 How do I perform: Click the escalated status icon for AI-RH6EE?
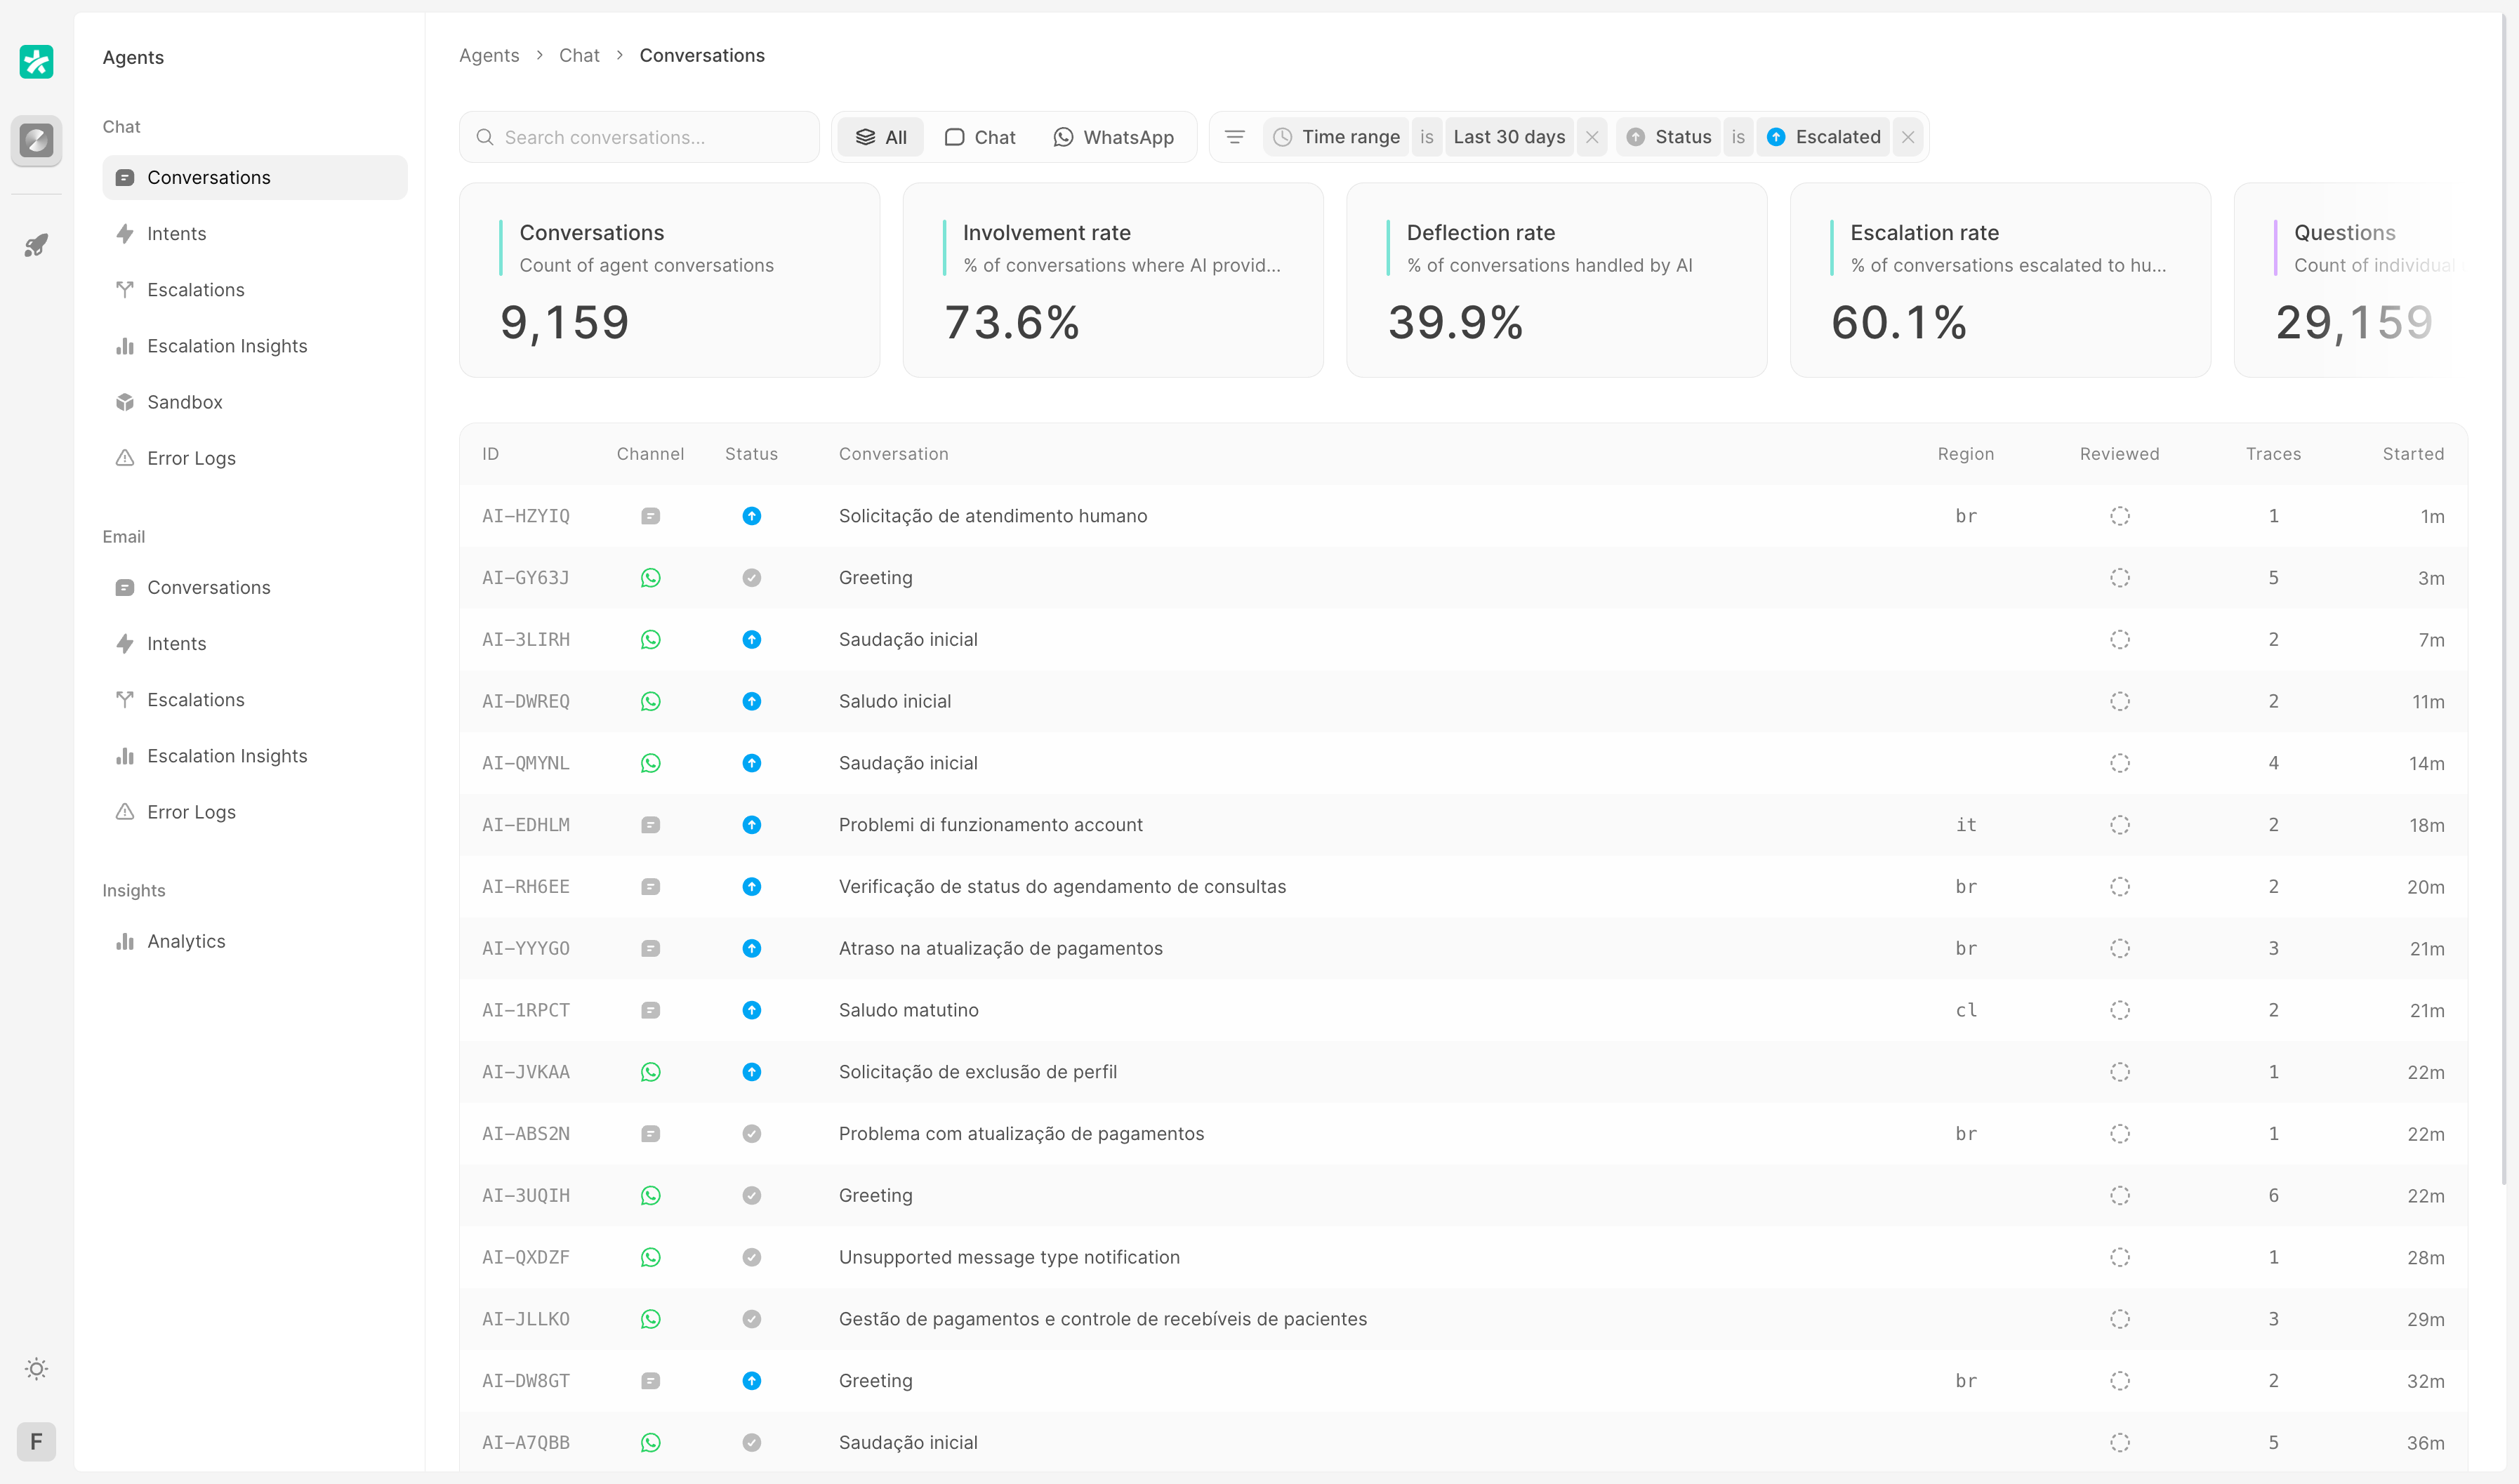[x=752, y=887]
